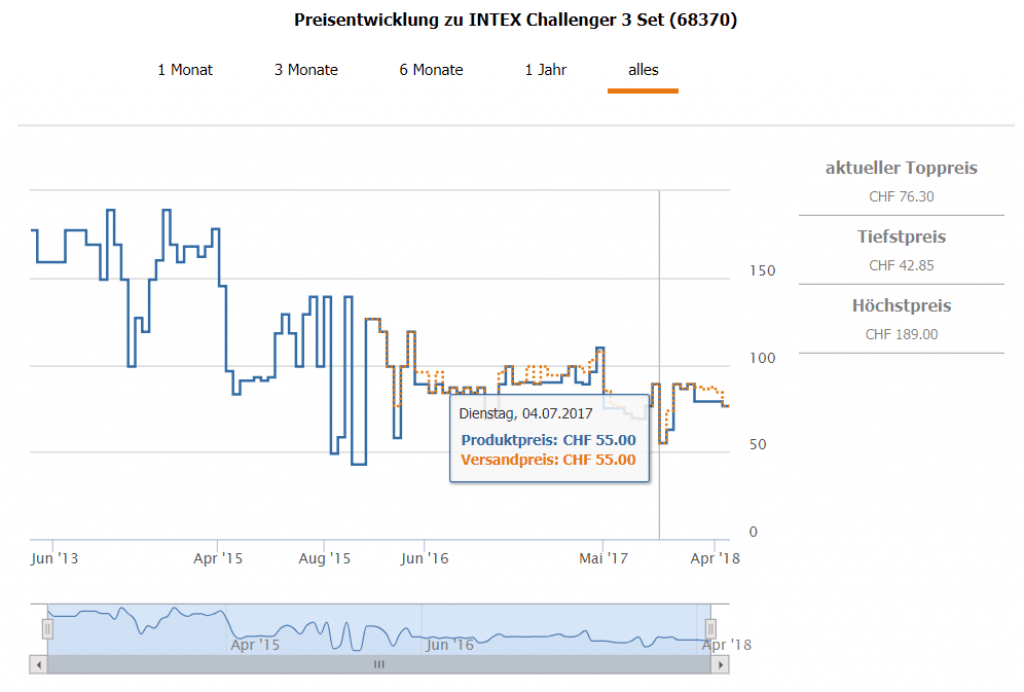The width and height of the screenshot is (1024, 692).
Task: Click the Jun '13 x-axis label
Action: pos(55,559)
